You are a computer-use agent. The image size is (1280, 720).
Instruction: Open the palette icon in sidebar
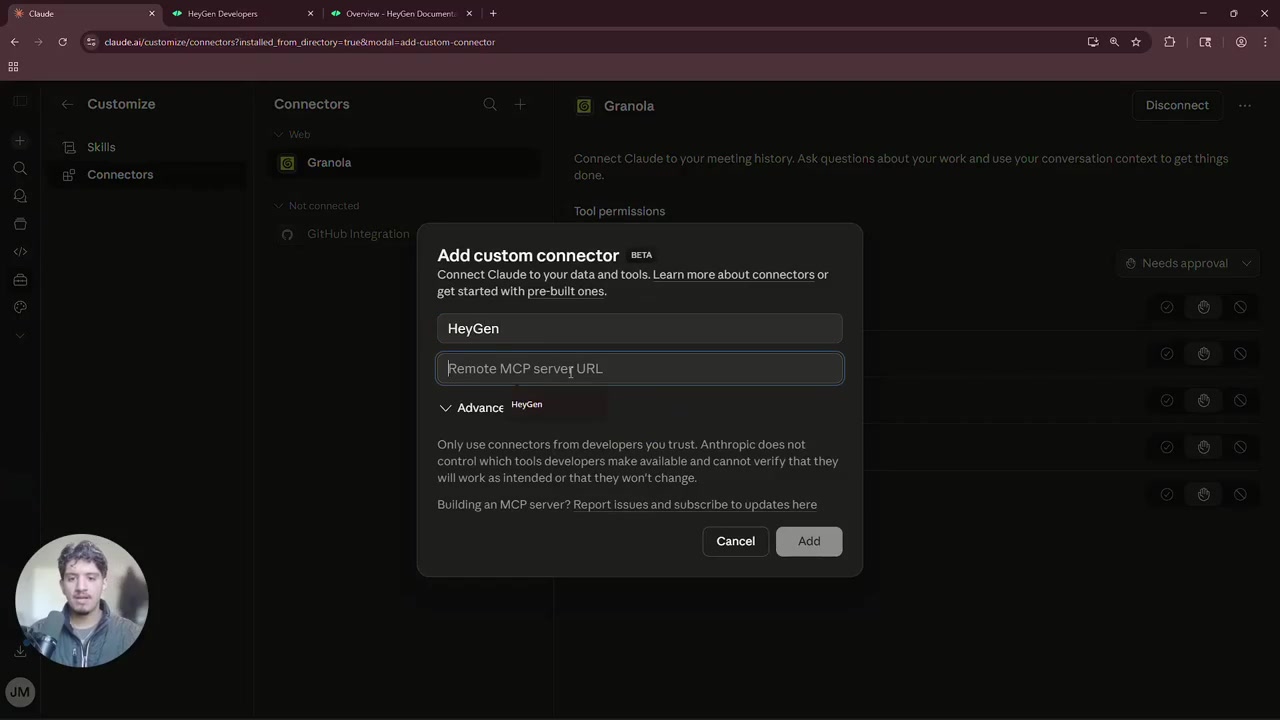click(20, 307)
